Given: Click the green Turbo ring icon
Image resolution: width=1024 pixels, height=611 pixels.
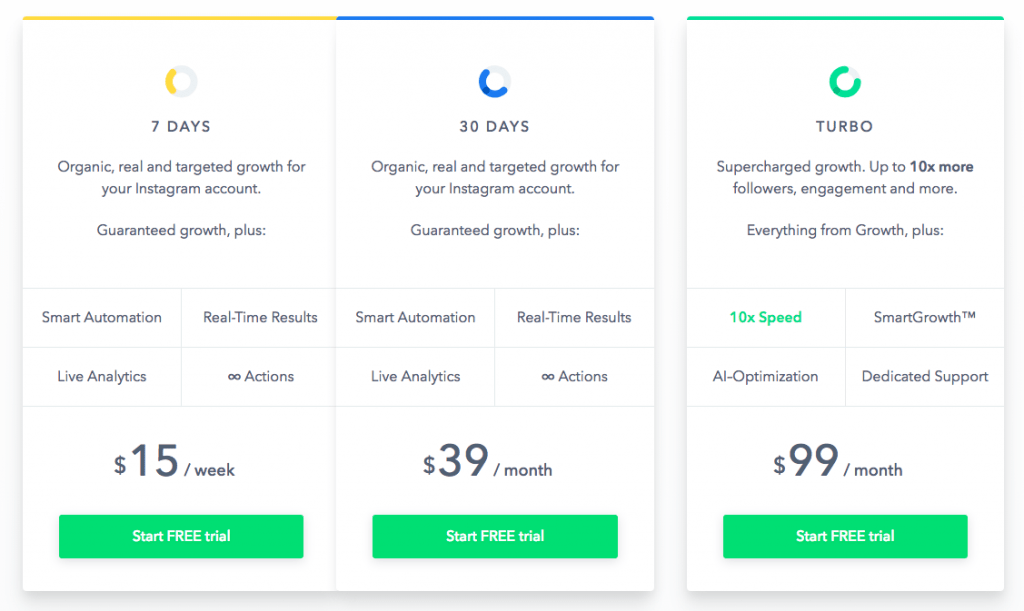Looking at the screenshot, I should [x=845, y=82].
